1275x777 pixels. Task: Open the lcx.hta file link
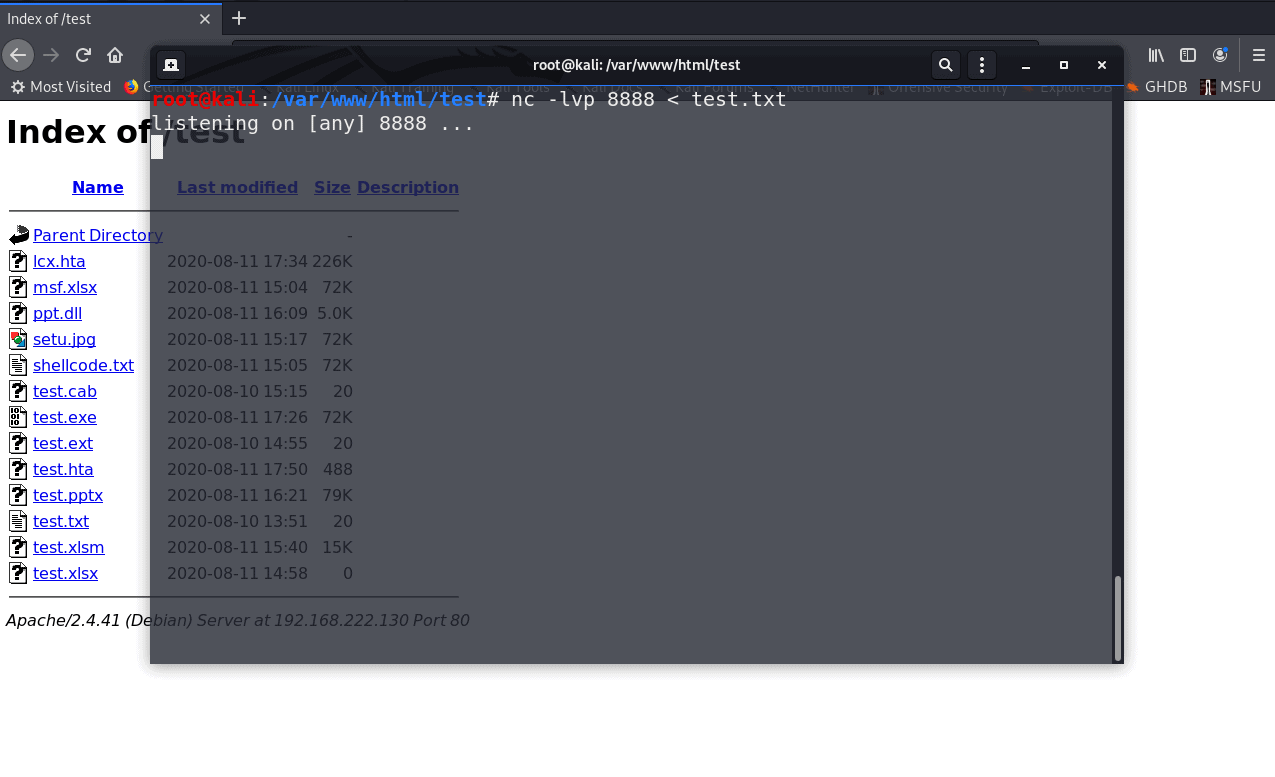tap(59, 261)
